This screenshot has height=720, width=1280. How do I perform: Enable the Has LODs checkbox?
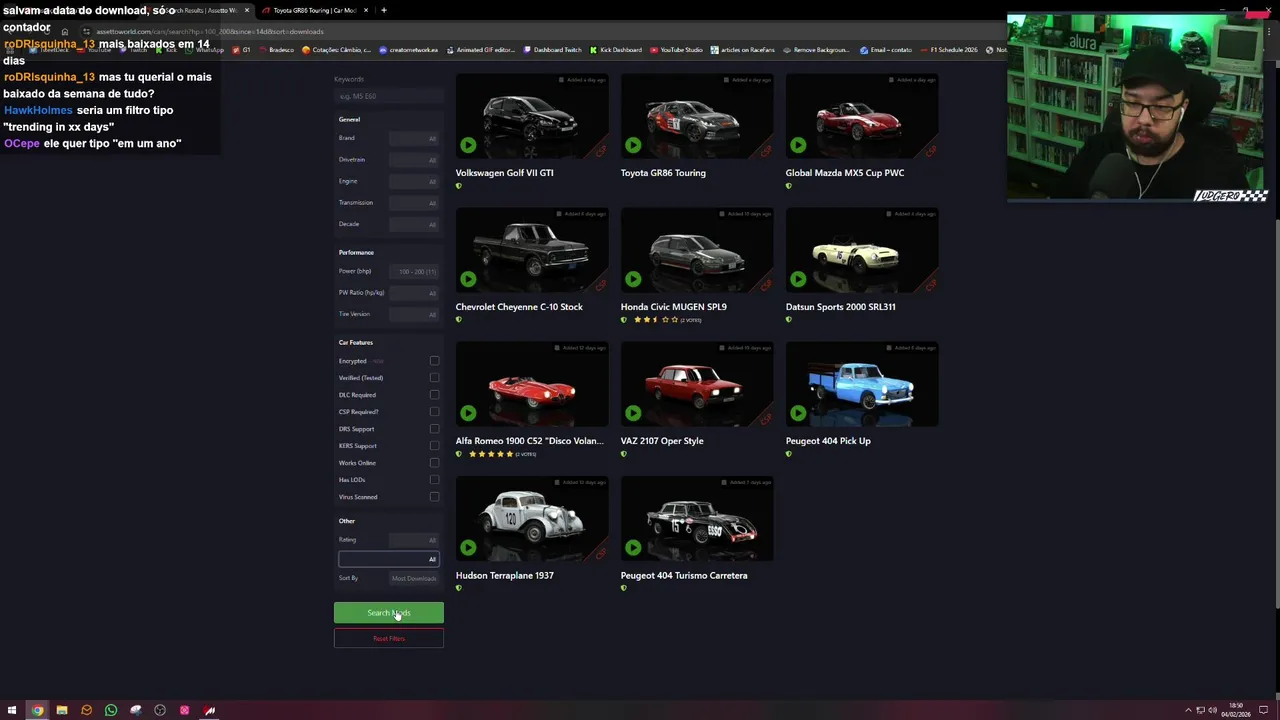pos(434,480)
